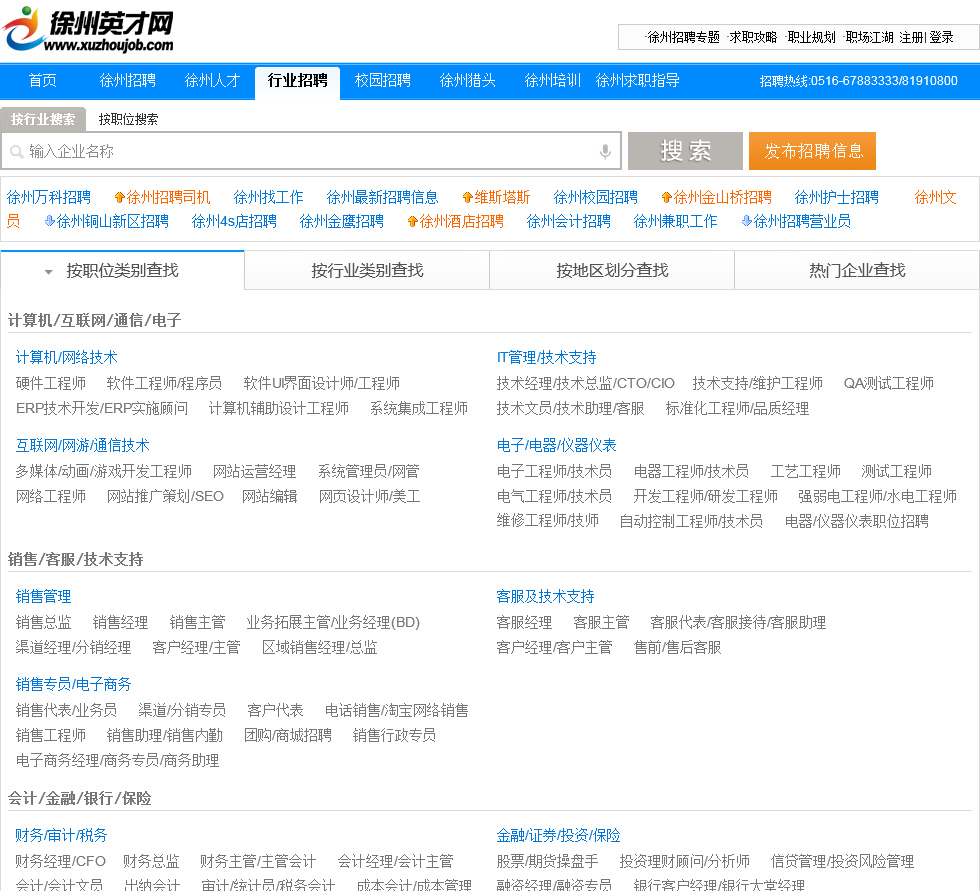Select the 行业招聘 nav tab
This screenshot has height=891, width=980.
(298, 81)
